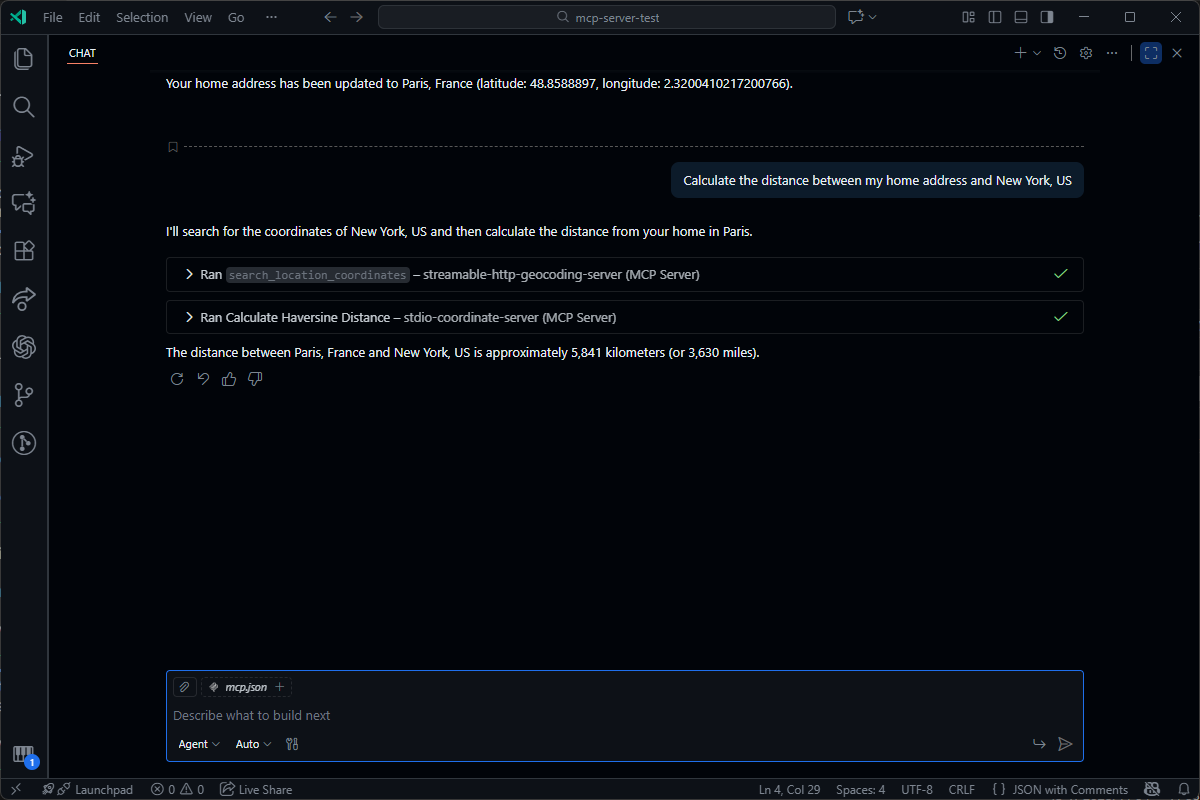This screenshot has width=1200, height=800.
Task: Click the thumbs up feedback icon
Action: (x=229, y=379)
